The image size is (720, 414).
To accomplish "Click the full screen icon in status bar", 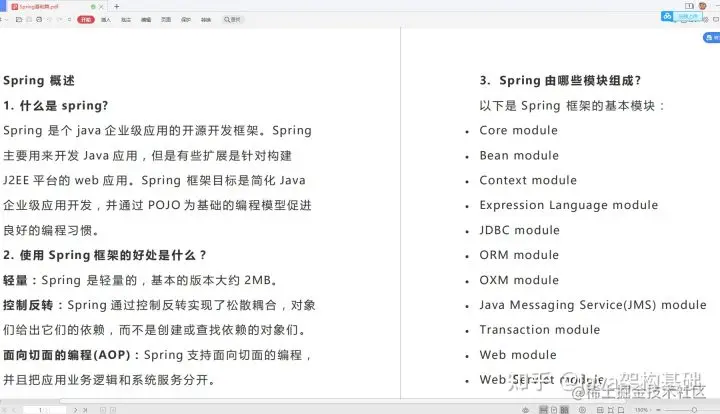I will point(621,410).
